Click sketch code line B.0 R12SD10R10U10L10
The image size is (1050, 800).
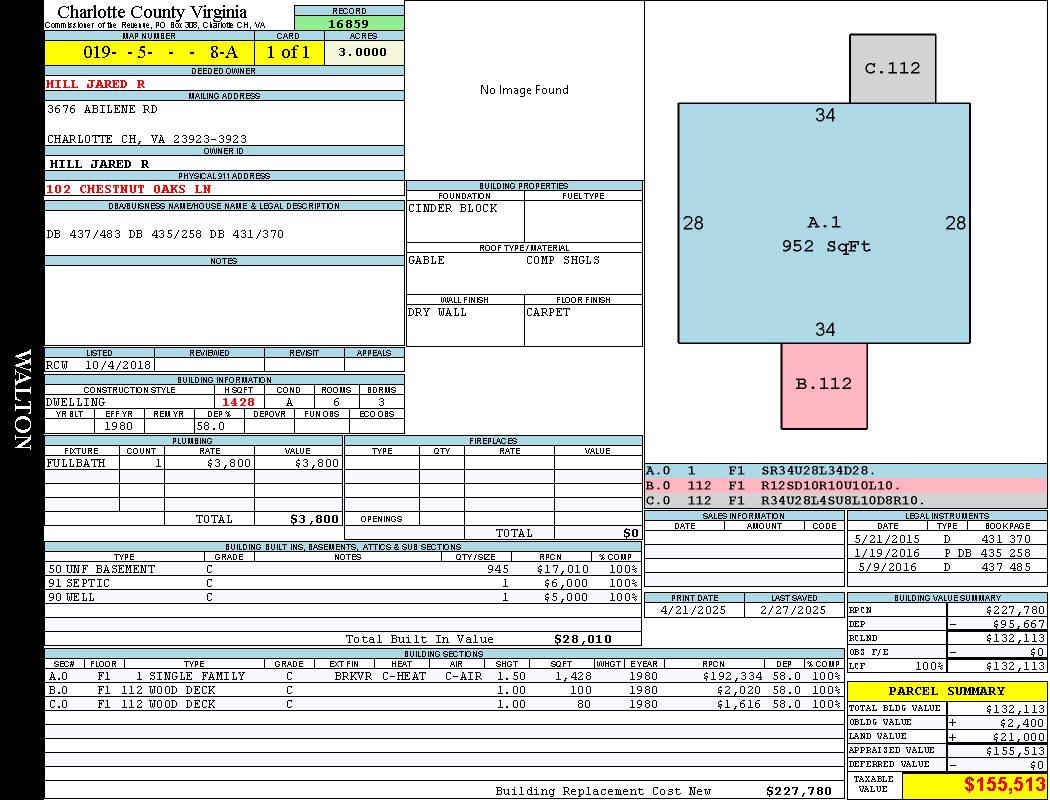pyautogui.click(x=846, y=485)
